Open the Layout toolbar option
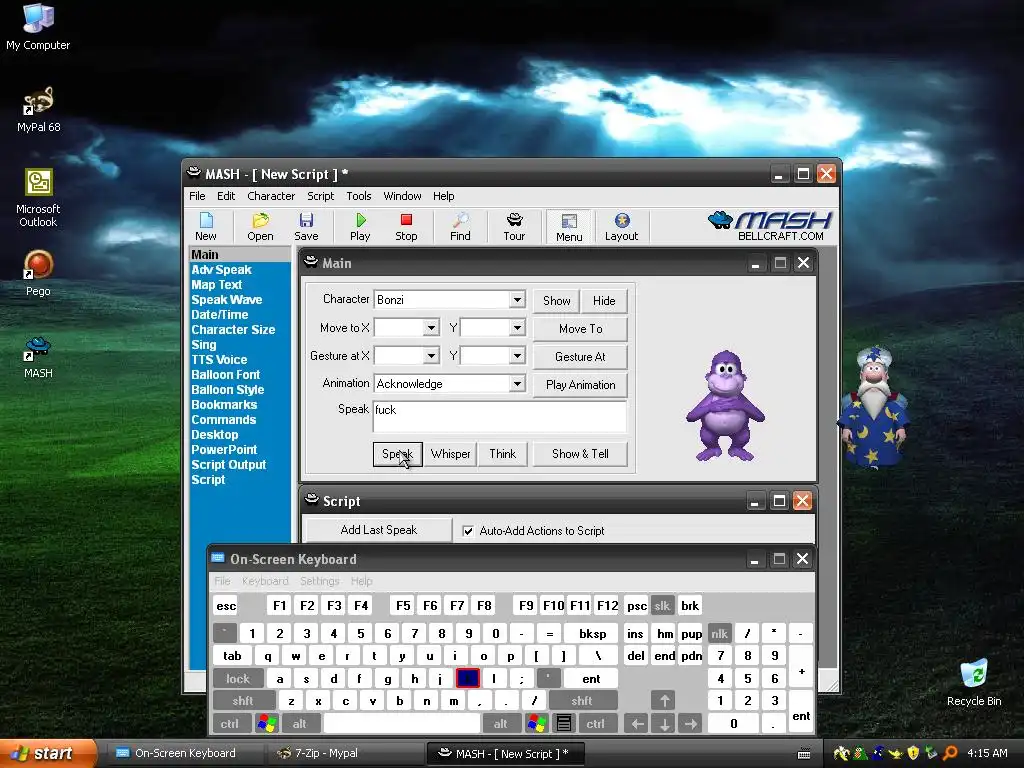This screenshot has width=1024, height=768. tap(621, 227)
